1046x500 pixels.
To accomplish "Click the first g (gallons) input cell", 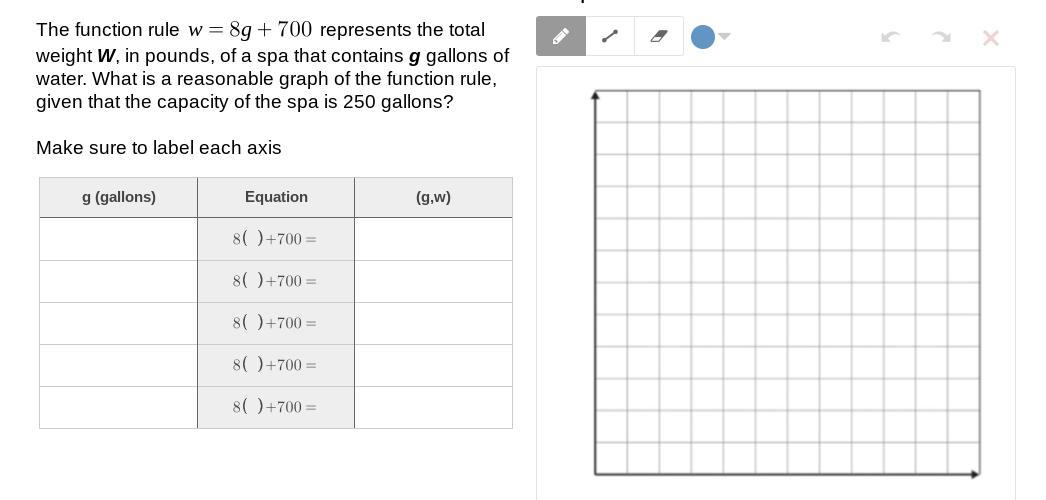I will (x=118, y=239).
